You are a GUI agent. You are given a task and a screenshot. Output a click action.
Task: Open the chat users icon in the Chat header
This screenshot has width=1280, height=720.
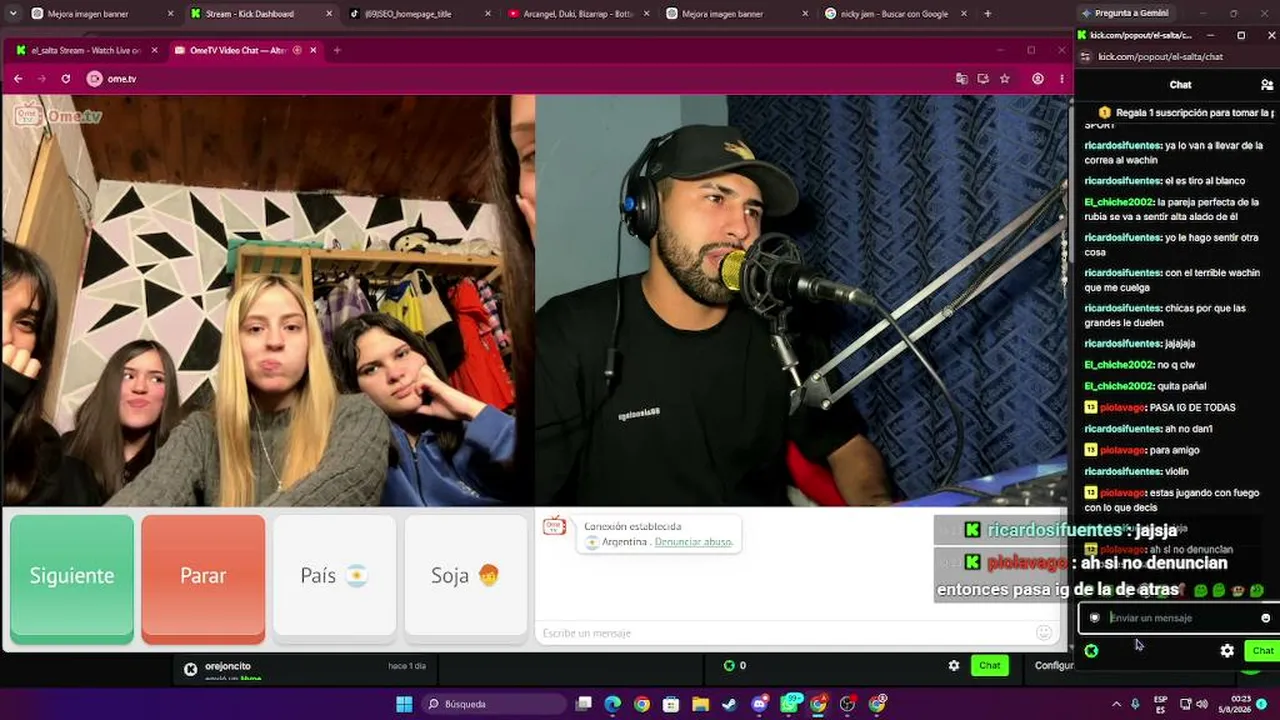(1266, 85)
